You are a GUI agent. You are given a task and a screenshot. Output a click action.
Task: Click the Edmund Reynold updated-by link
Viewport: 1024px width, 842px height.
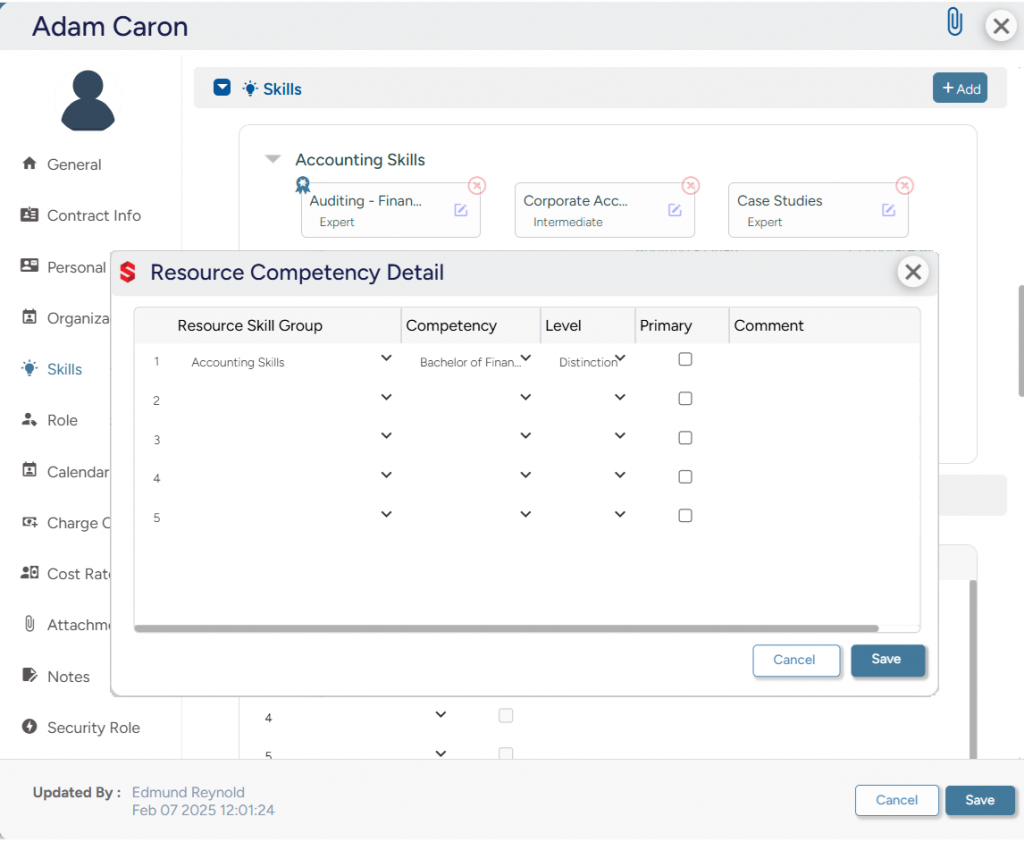(x=188, y=791)
